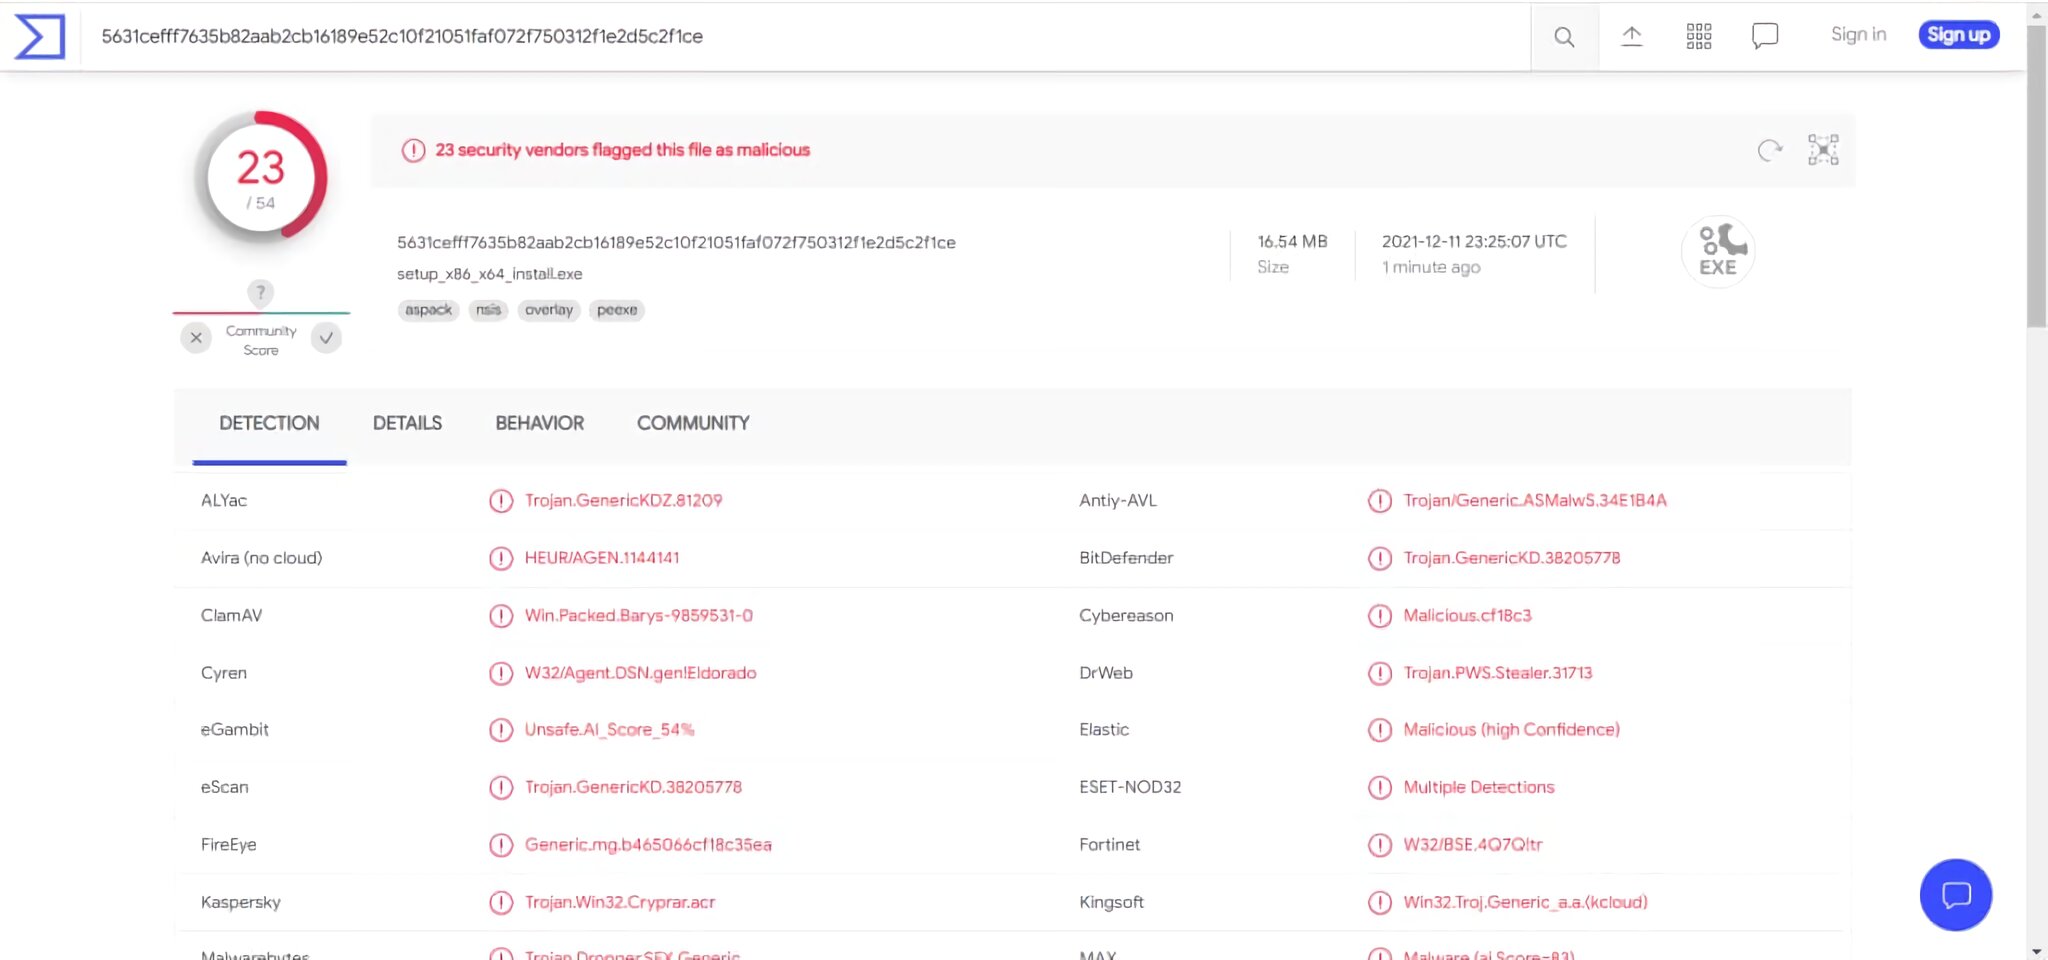Select the COMMUNITY tab
The image size is (2048, 960).
point(693,423)
